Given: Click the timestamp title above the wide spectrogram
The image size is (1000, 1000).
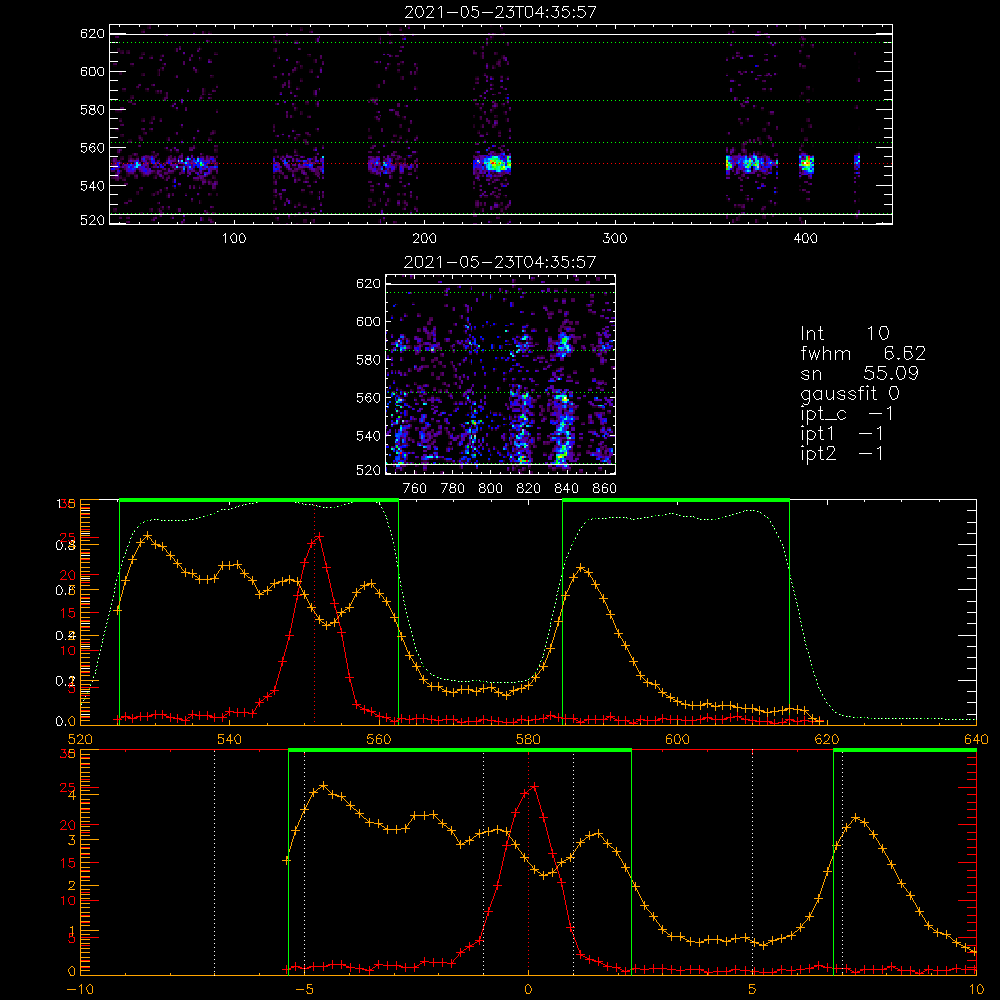Looking at the screenshot, I should [x=500, y=12].
